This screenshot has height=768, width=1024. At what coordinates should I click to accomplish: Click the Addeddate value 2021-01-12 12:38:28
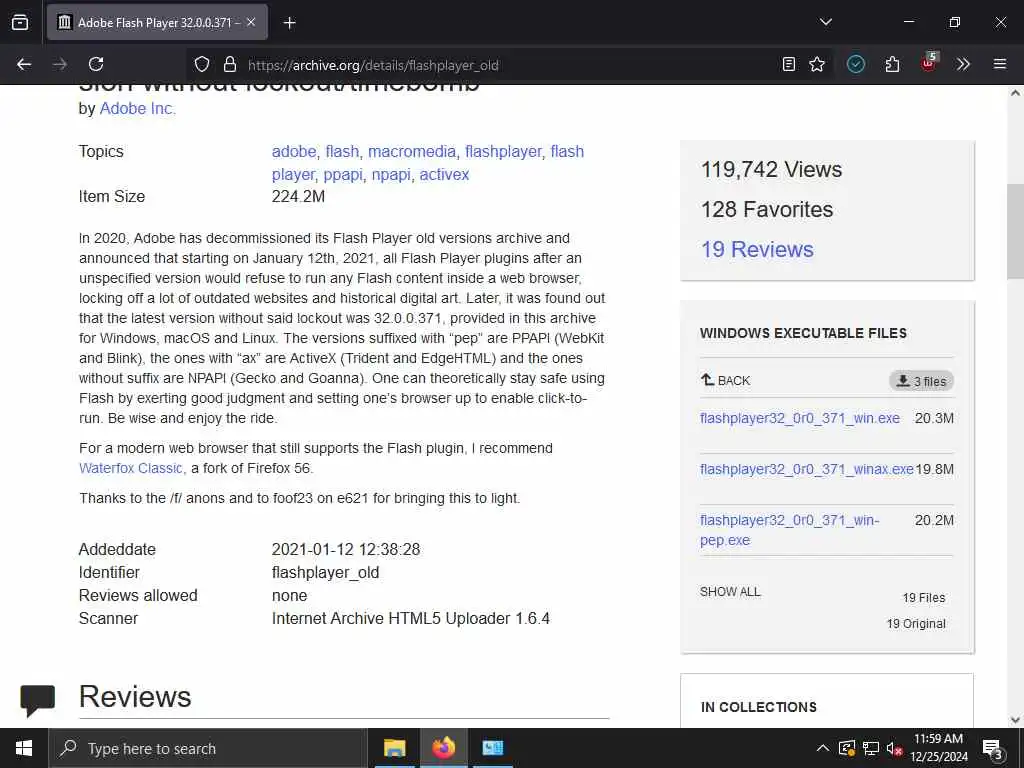tap(346, 549)
